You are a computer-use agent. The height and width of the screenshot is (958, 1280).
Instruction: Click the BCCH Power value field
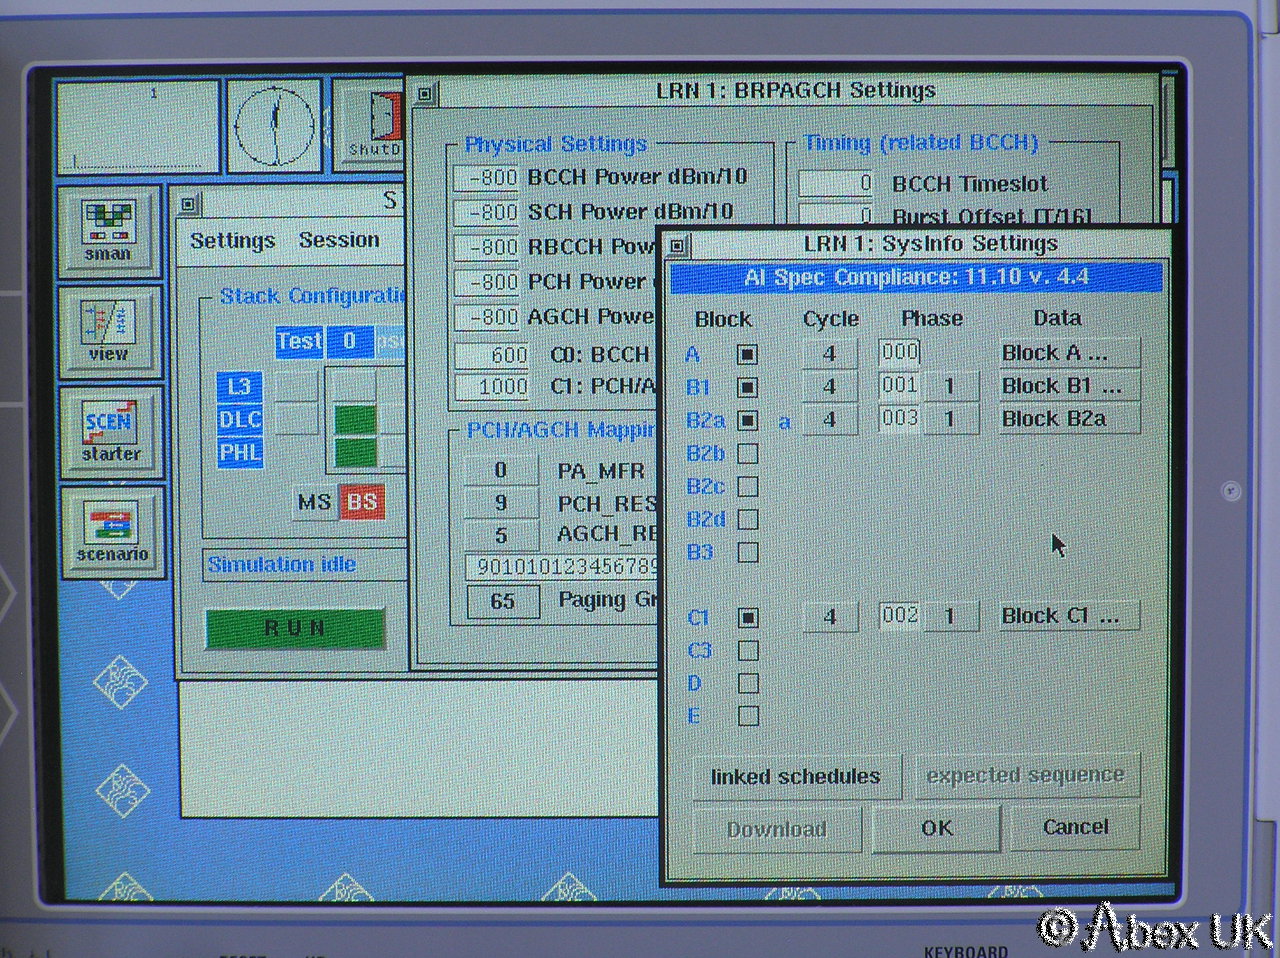pos(487,178)
